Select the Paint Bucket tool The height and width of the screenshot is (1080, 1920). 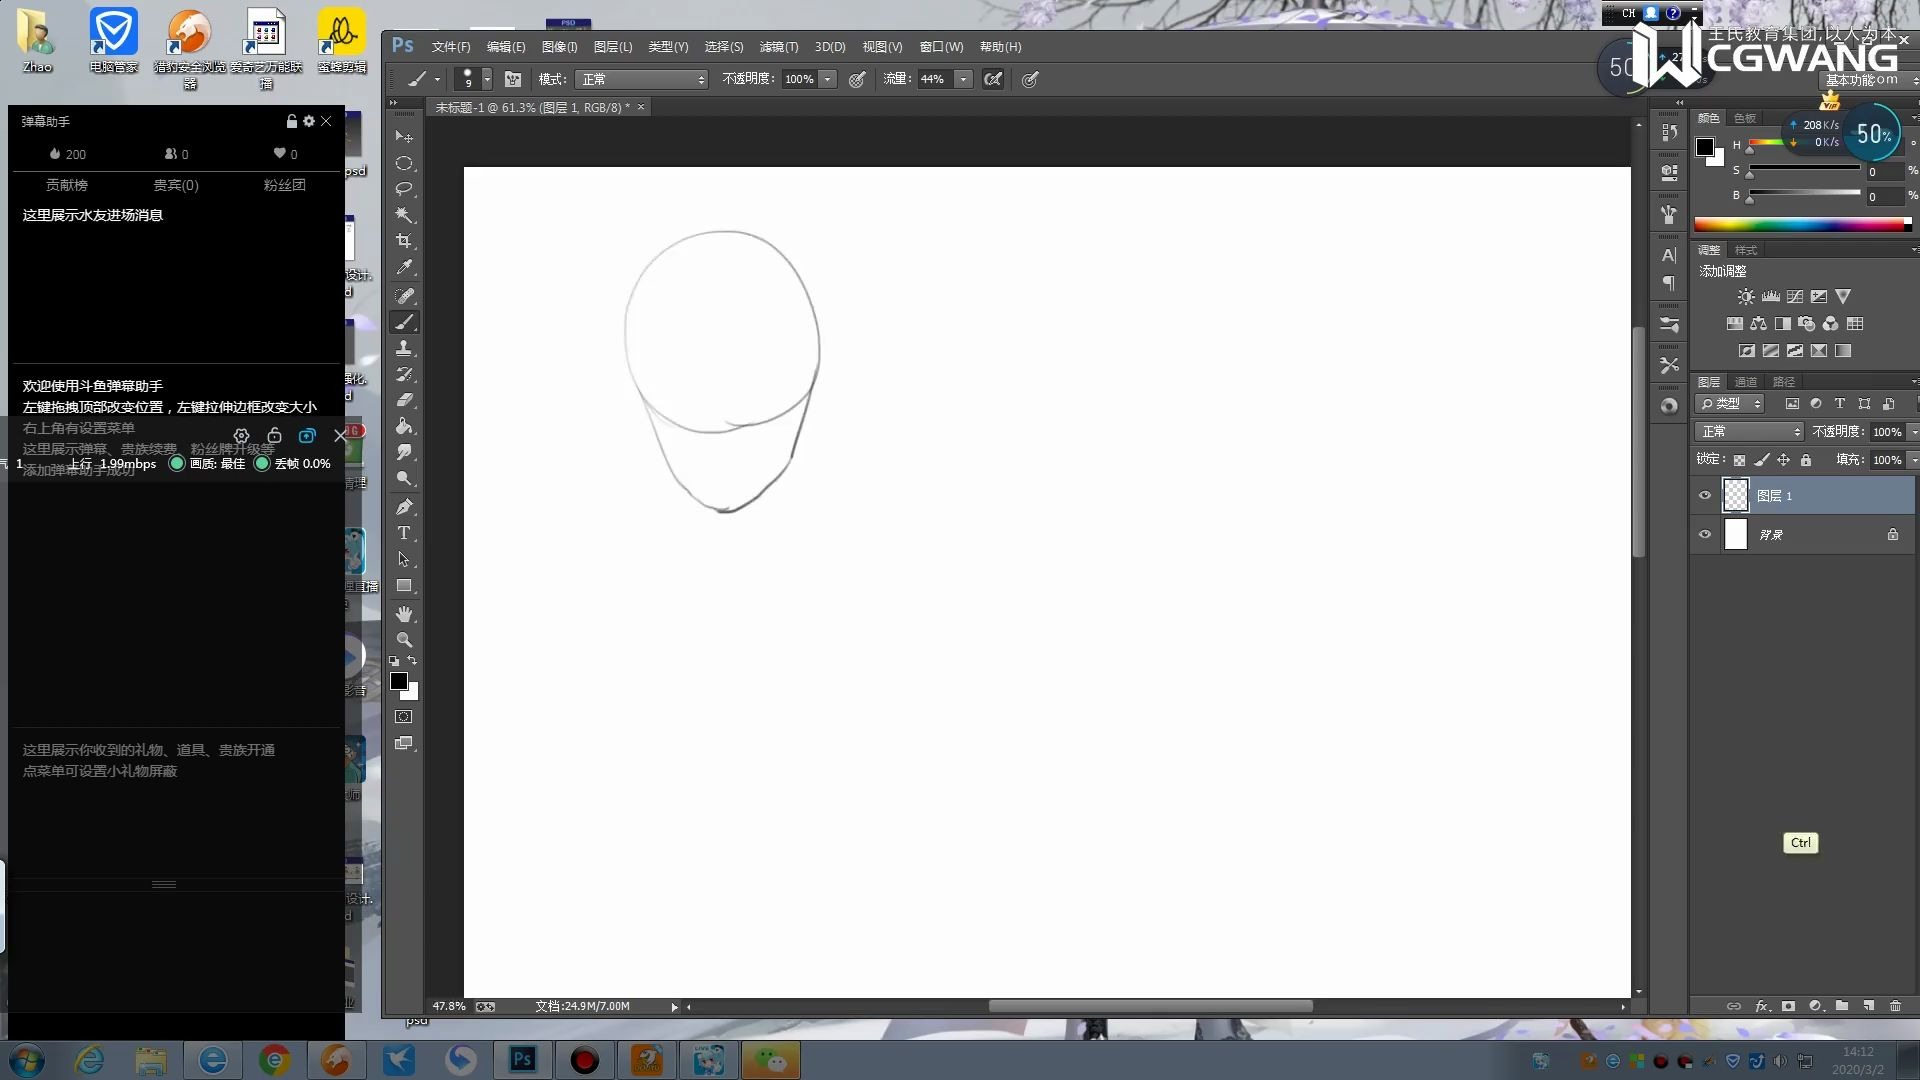[404, 426]
